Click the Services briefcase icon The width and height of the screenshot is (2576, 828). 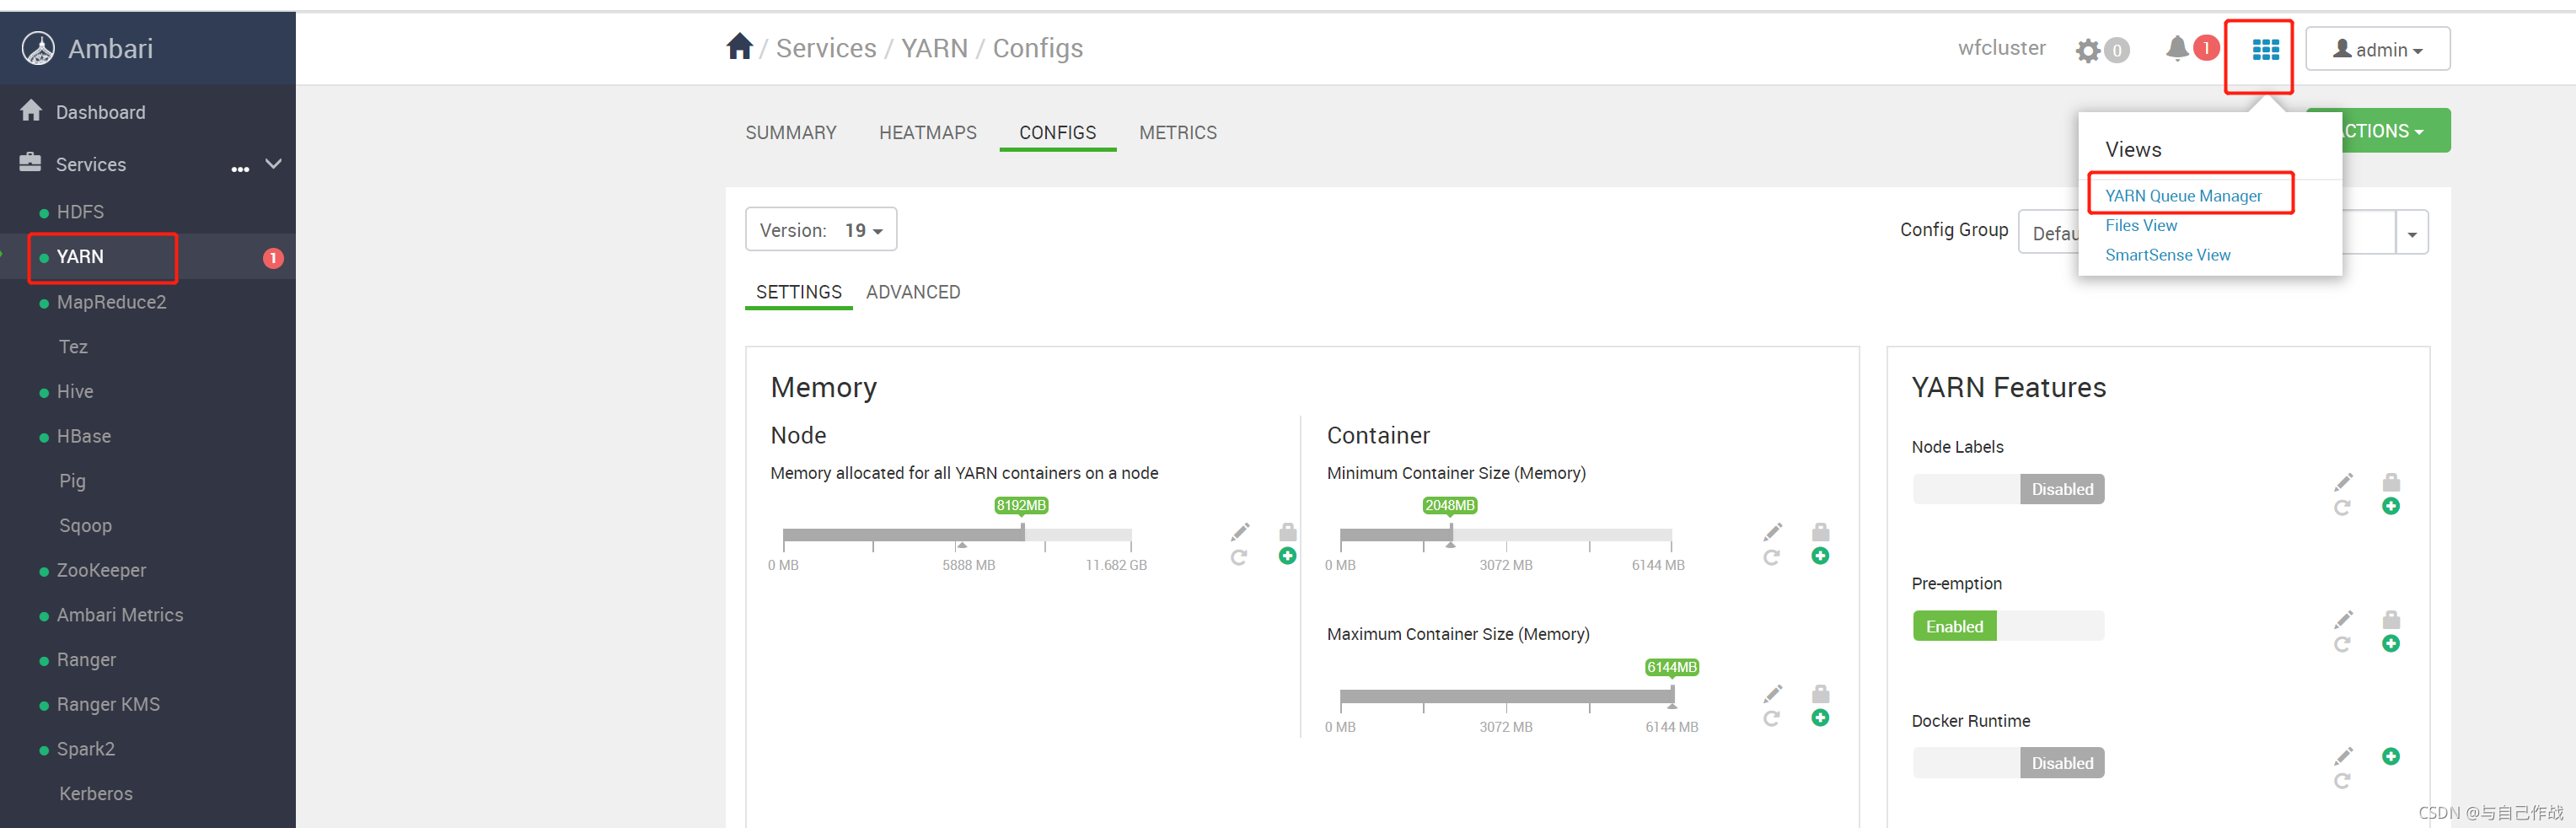coord(30,162)
